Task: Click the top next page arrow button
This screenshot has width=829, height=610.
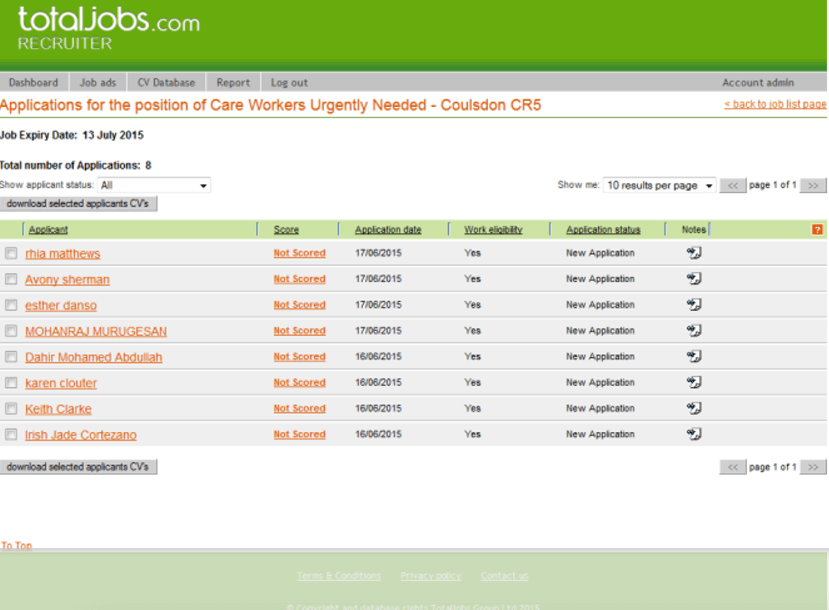Action: pyautogui.click(x=814, y=185)
